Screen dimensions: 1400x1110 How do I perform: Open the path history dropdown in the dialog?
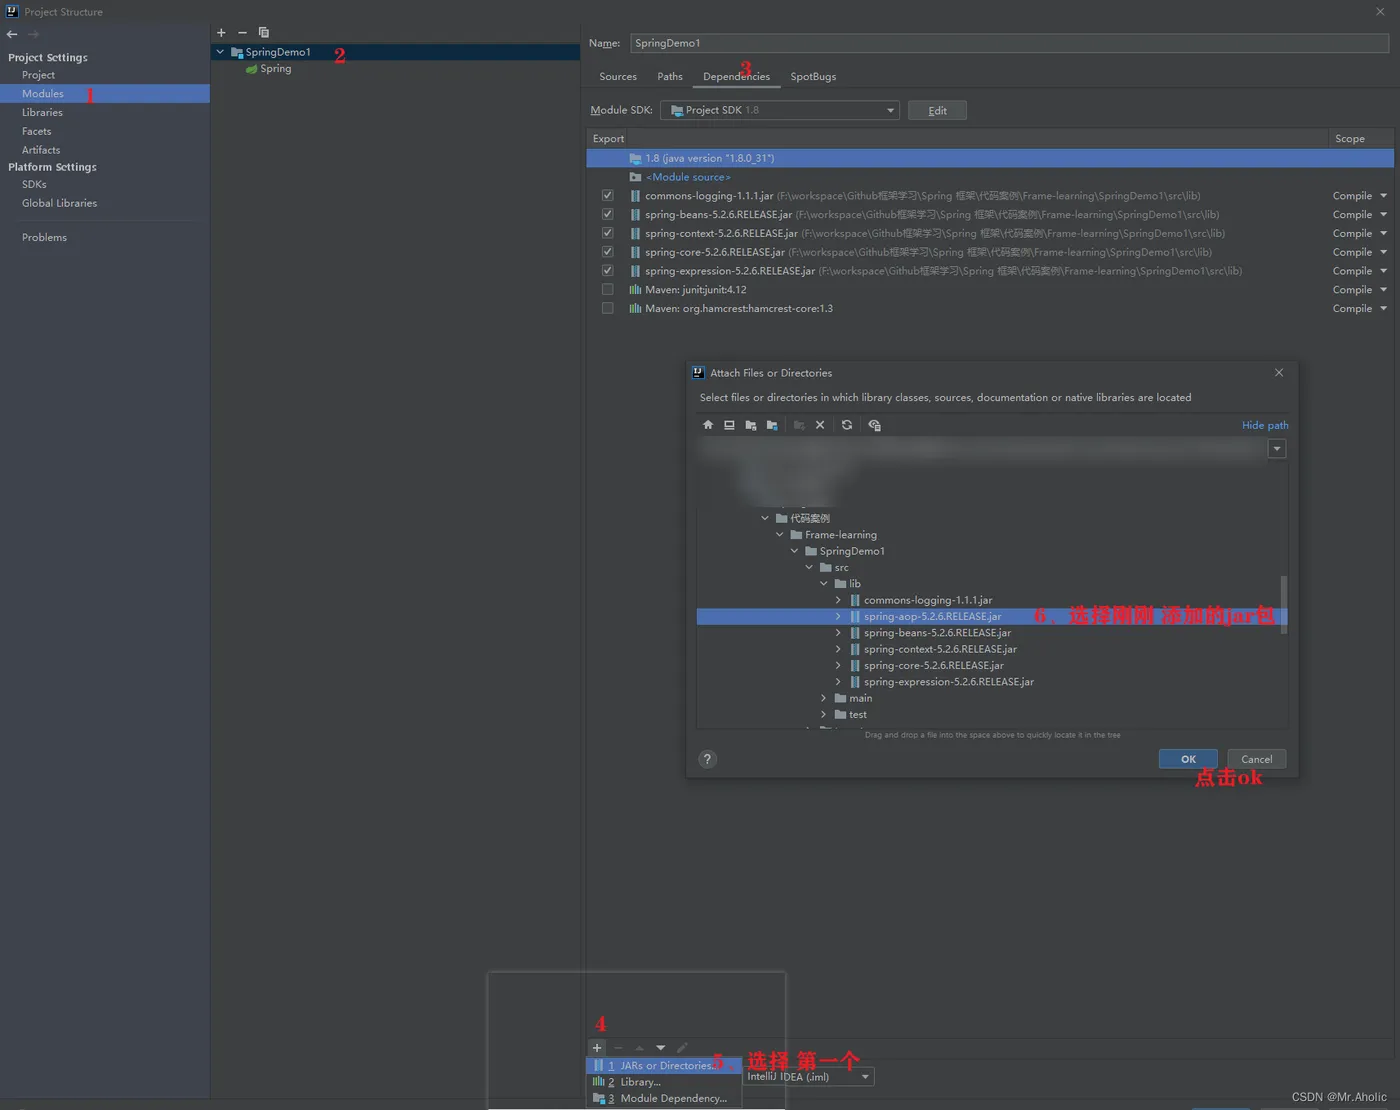pos(1277,449)
